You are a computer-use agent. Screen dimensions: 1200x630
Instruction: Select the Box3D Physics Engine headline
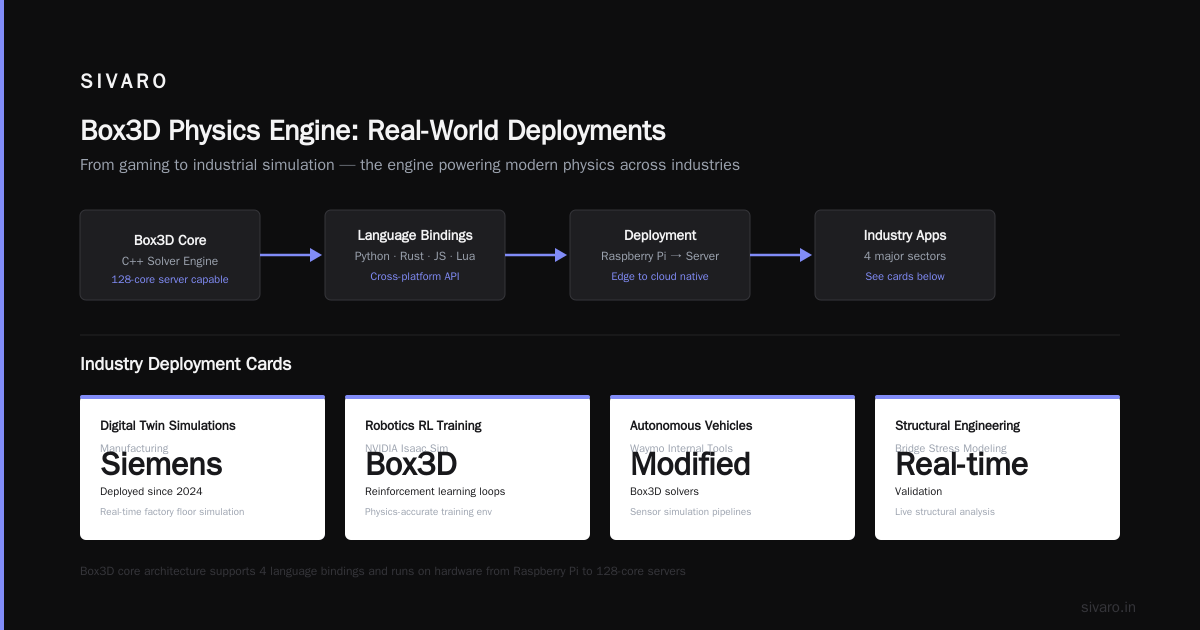click(373, 131)
